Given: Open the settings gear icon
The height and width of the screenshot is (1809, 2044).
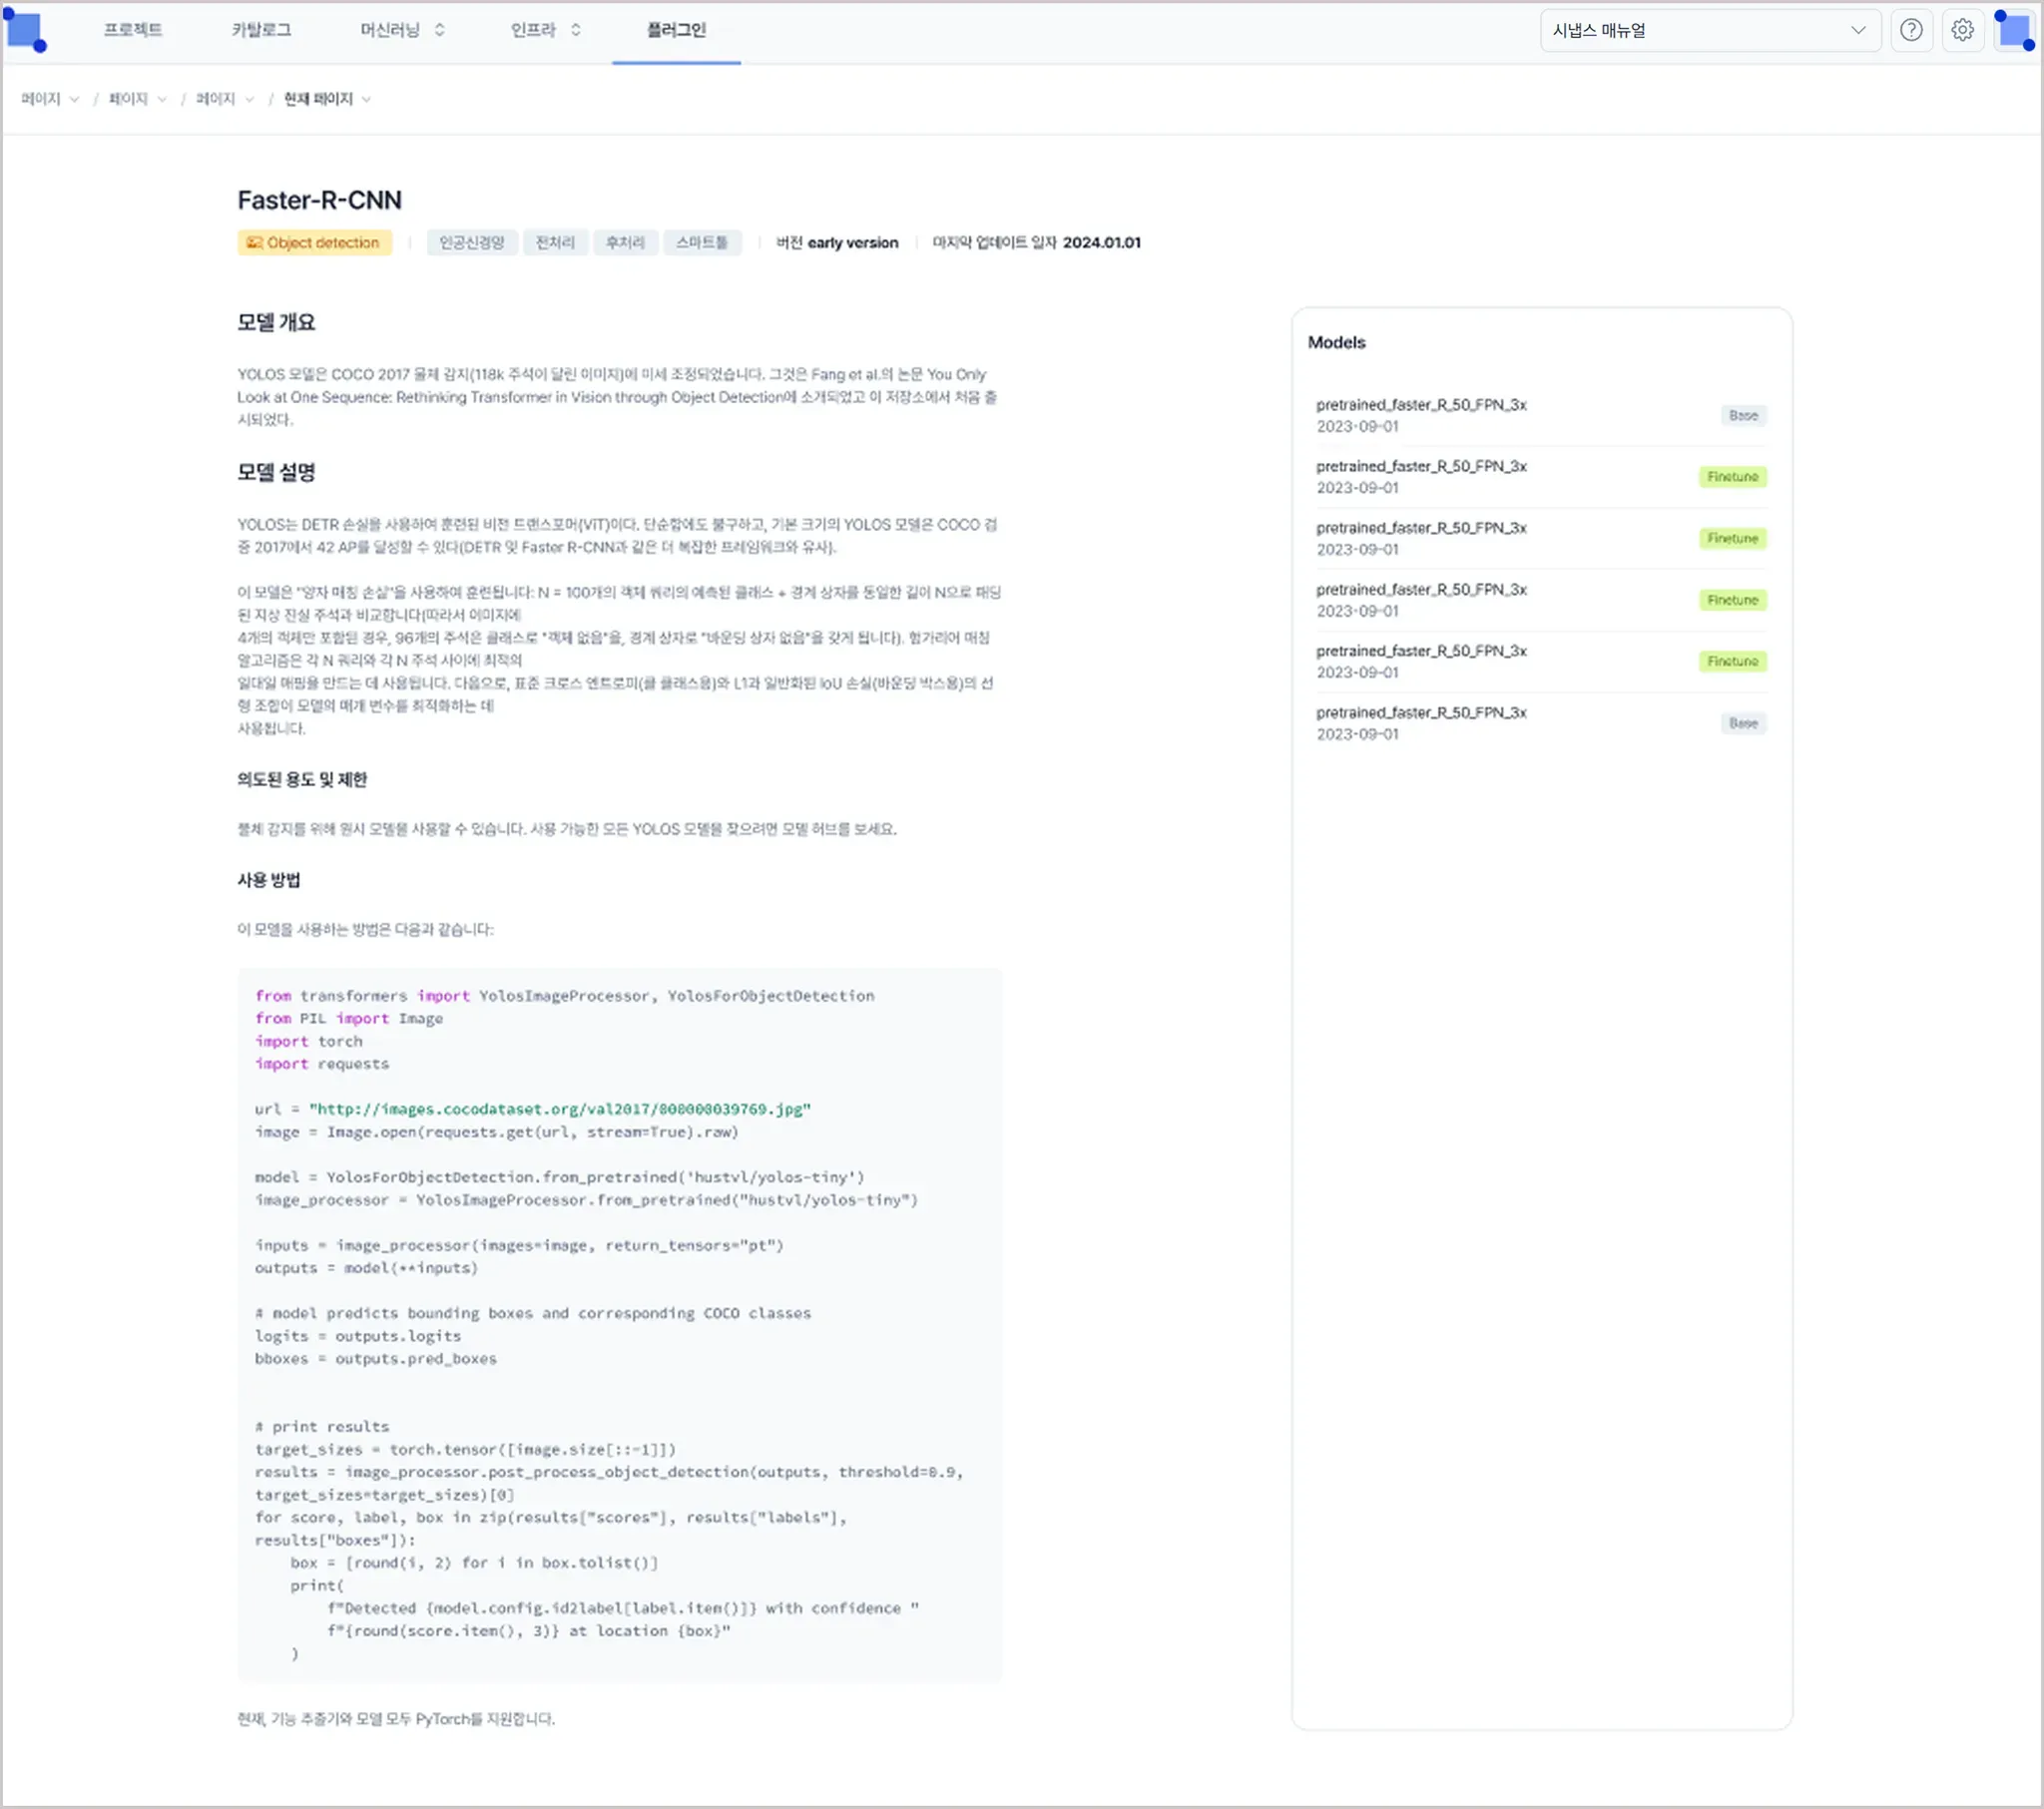Looking at the screenshot, I should (x=1962, y=30).
